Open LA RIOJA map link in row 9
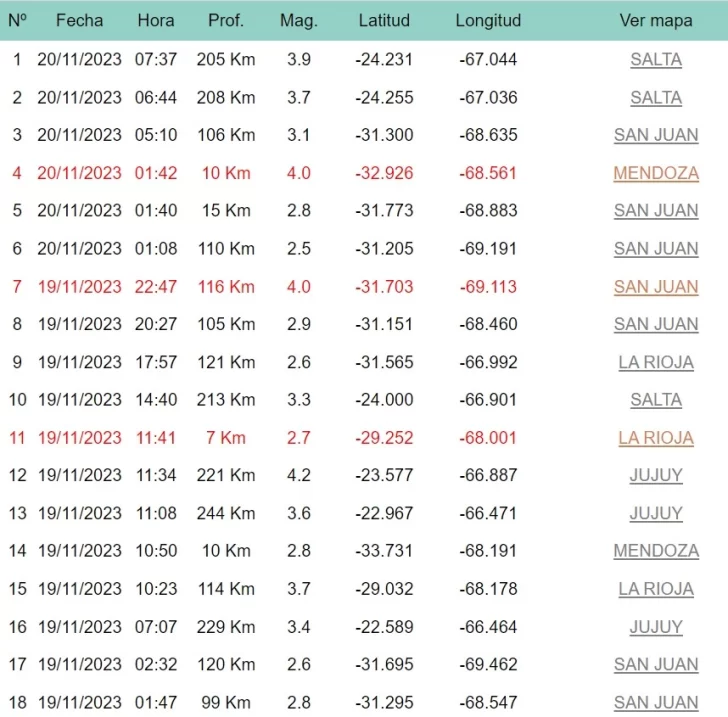This screenshot has height=717, width=728. tap(656, 363)
